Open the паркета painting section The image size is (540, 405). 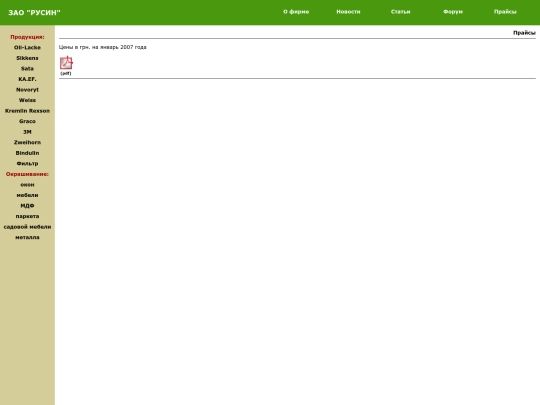(x=27, y=216)
